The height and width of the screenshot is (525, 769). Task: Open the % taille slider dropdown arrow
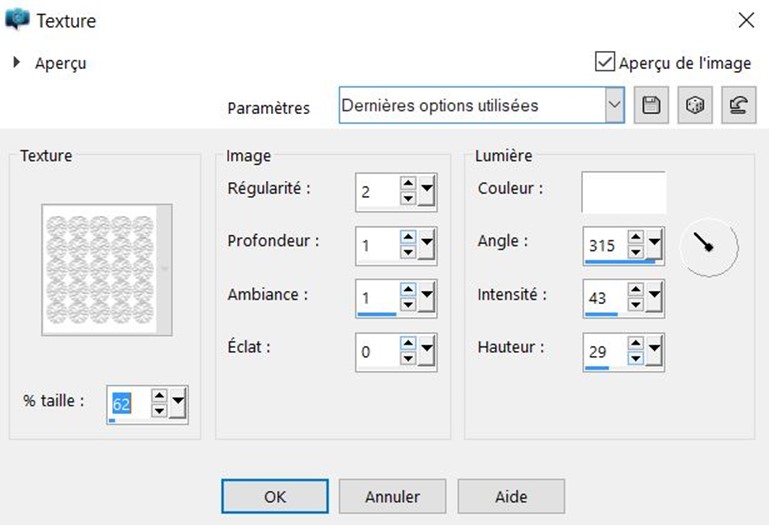[x=178, y=403]
